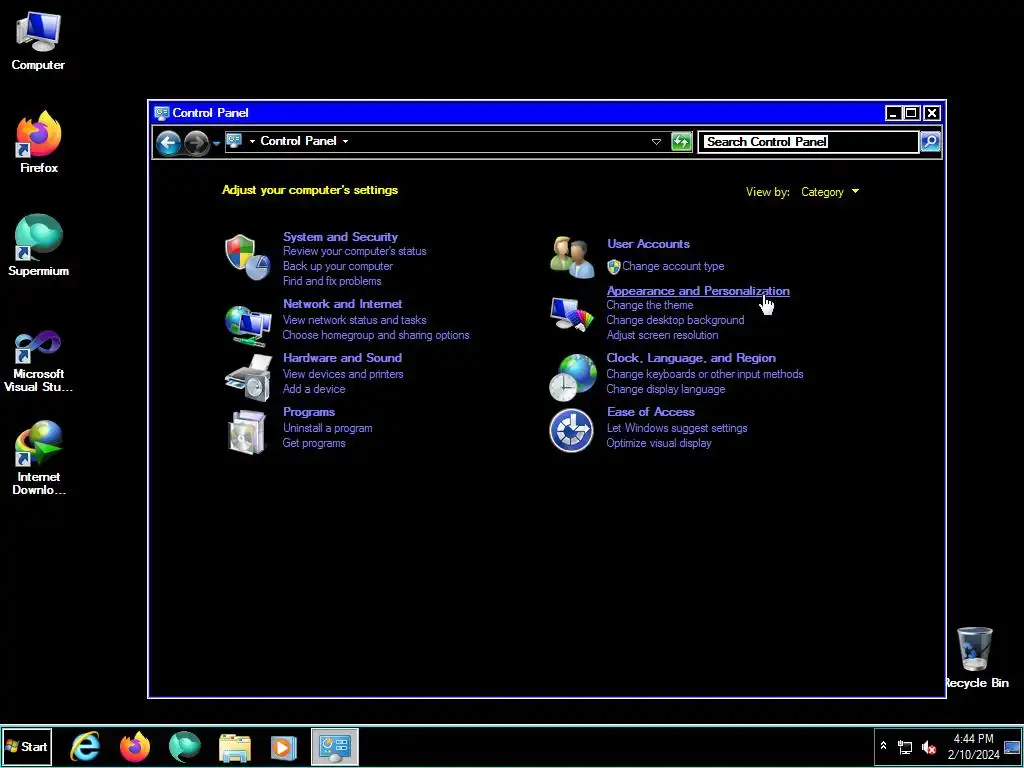
Task: Click the Control Panel taskbar button
Action: pyautogui.click(x=334, y=746)
